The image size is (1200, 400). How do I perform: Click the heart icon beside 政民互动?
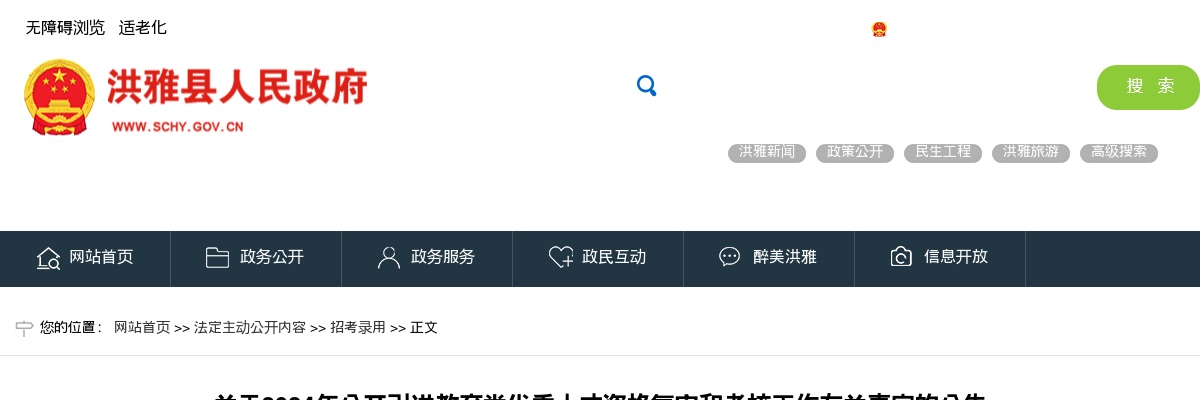pyautogui.click(x=561, y=257)
